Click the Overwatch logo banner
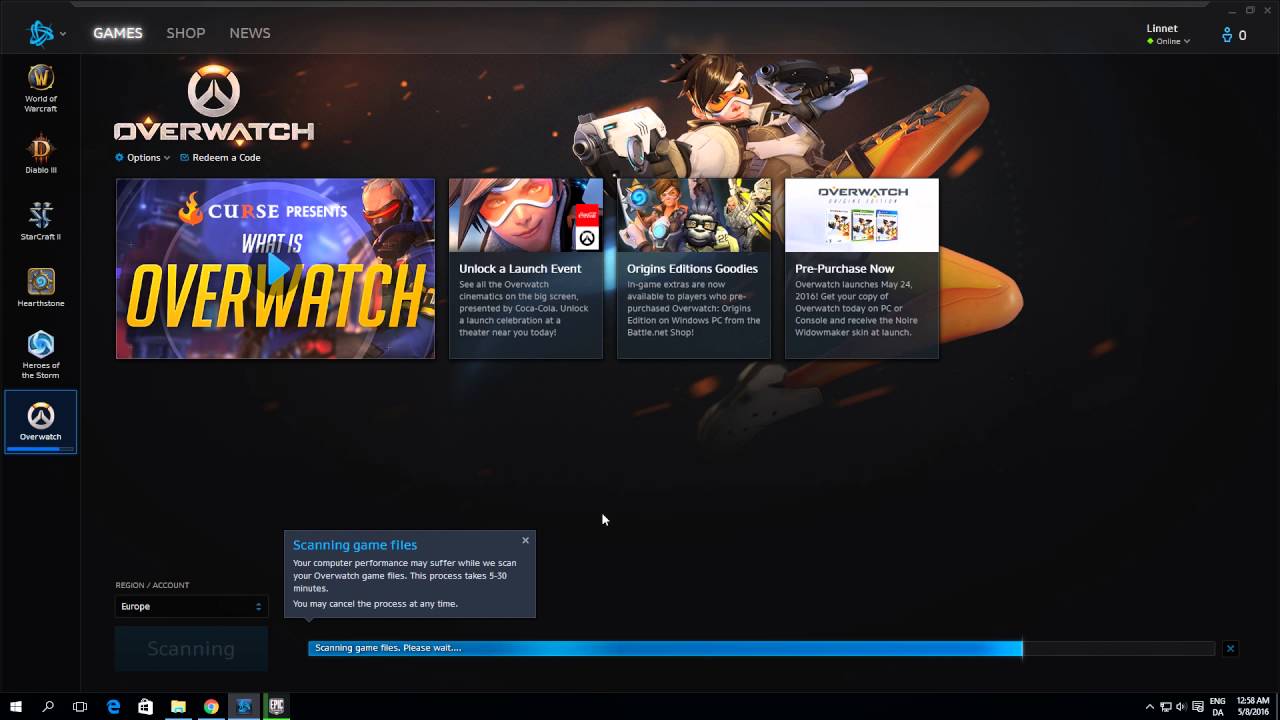Viewport: 1280px width, 720px height. point(214,104)
